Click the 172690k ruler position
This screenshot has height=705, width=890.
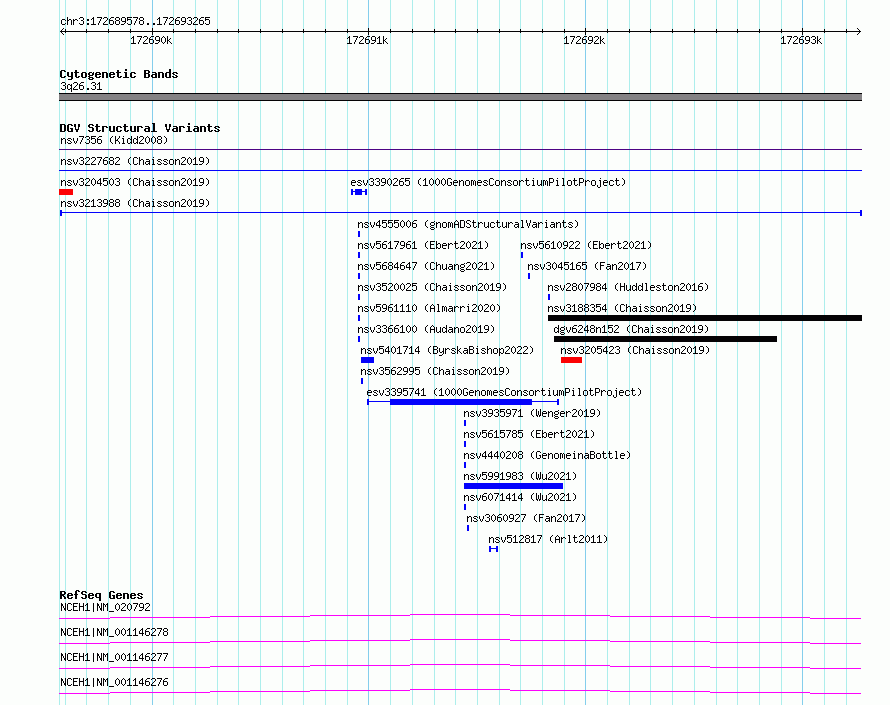(151, 40)
